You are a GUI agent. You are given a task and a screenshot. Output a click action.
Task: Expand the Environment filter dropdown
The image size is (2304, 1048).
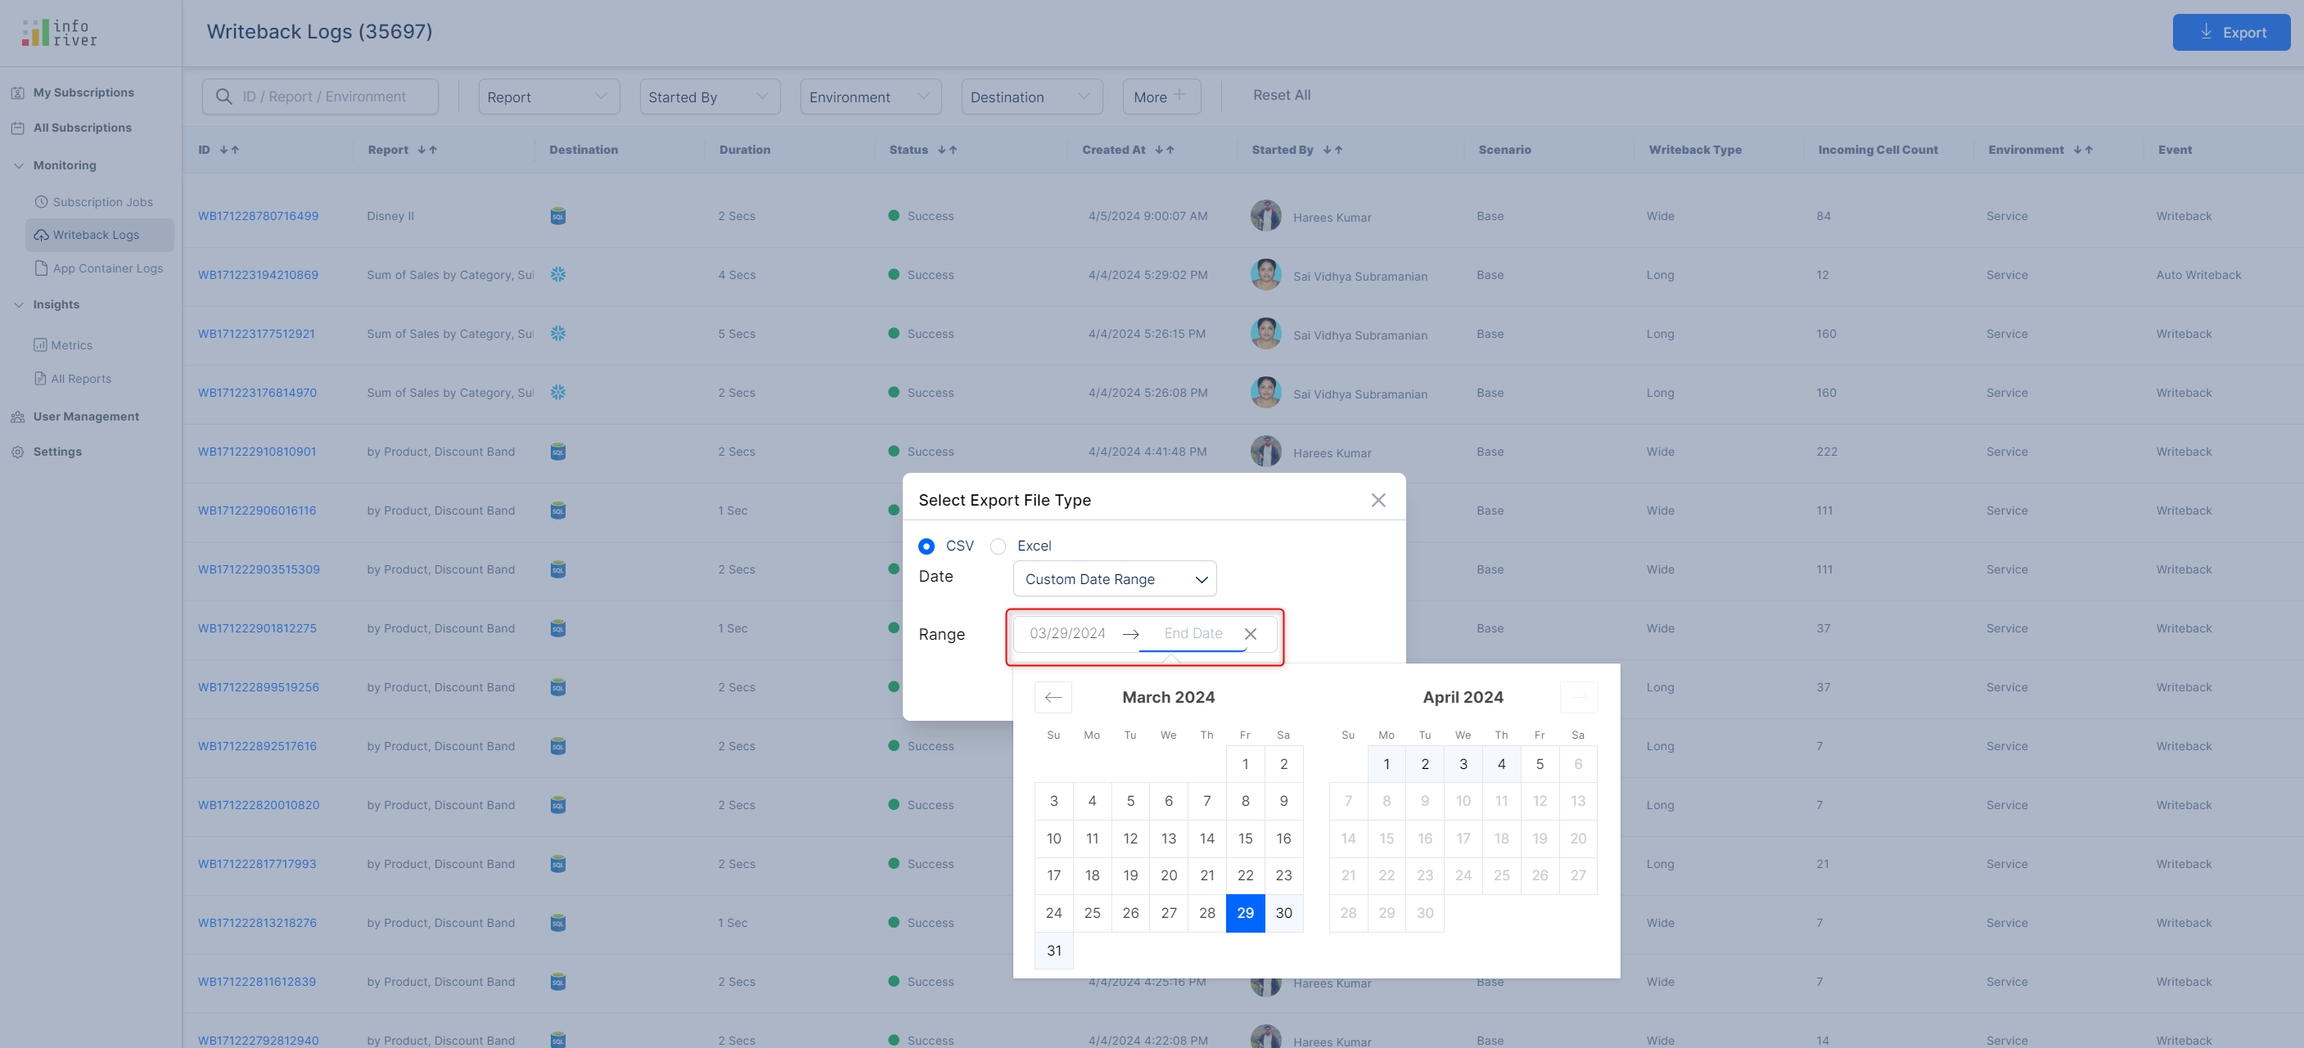coord(870,97)
